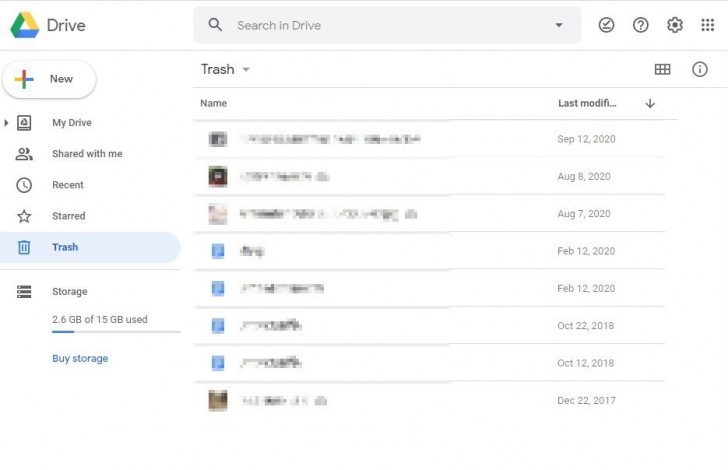Open the Settings gear icon

click(x=675, y=25)
